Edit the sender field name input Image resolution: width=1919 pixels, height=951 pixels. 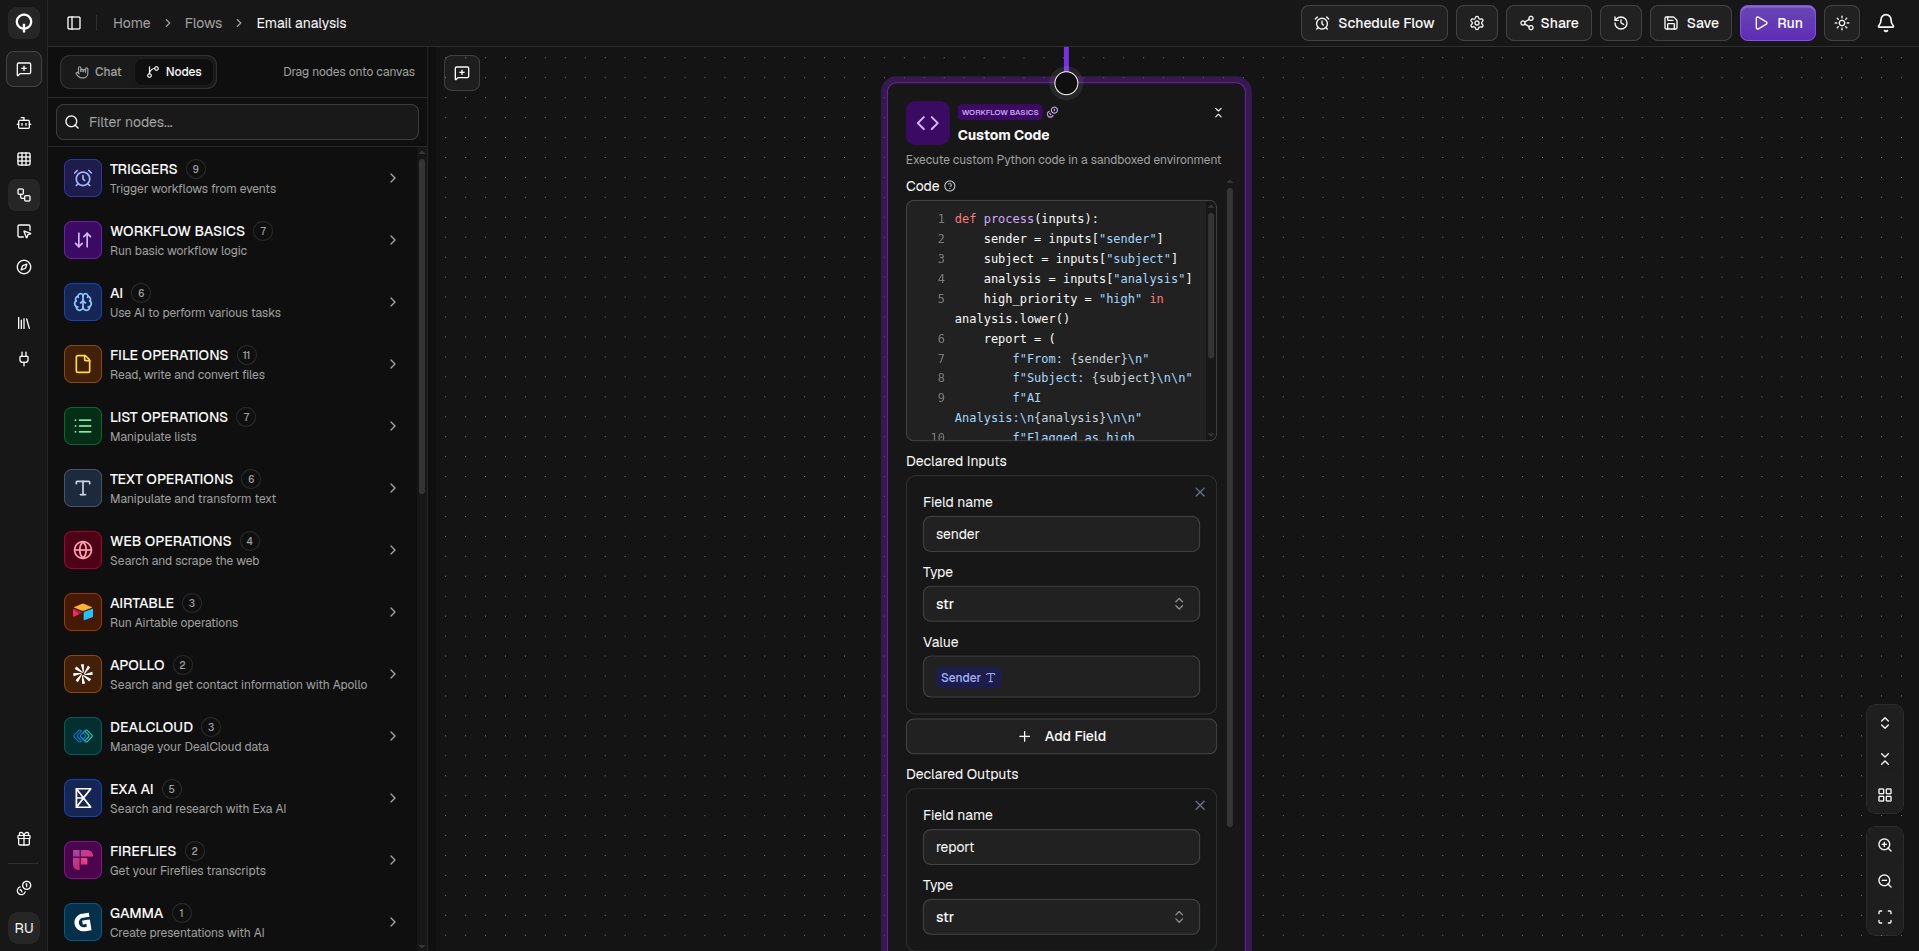coord(1061,534)
